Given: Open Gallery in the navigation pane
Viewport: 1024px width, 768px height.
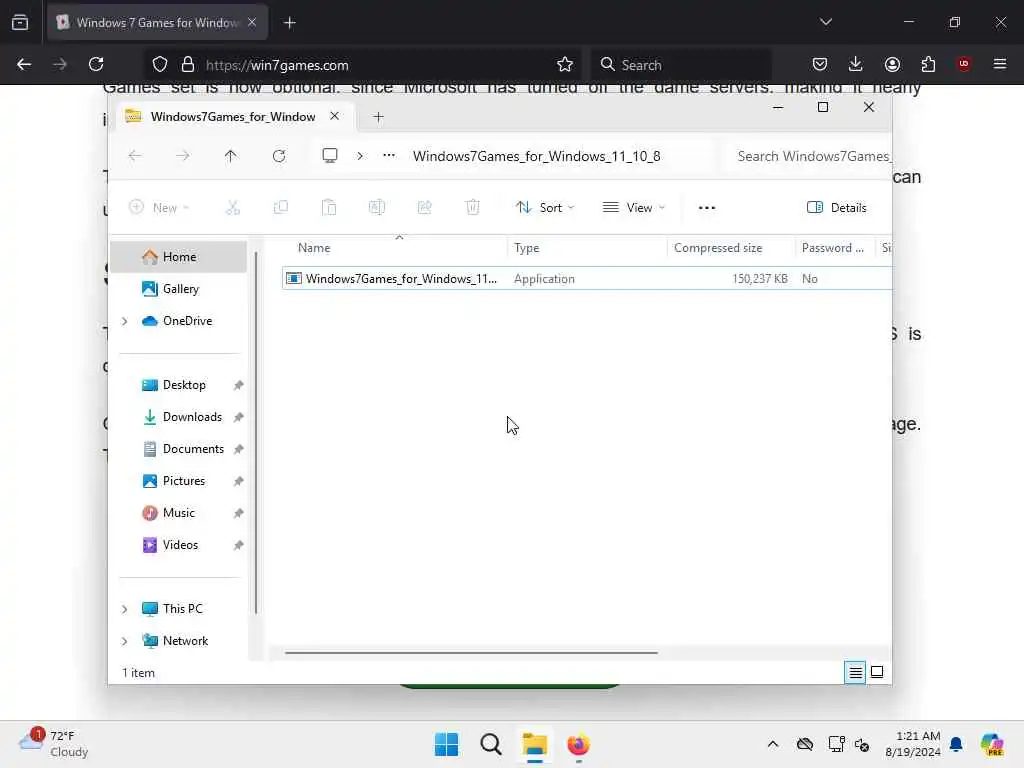Looking at the screenshot, I should tap(179, 289).
